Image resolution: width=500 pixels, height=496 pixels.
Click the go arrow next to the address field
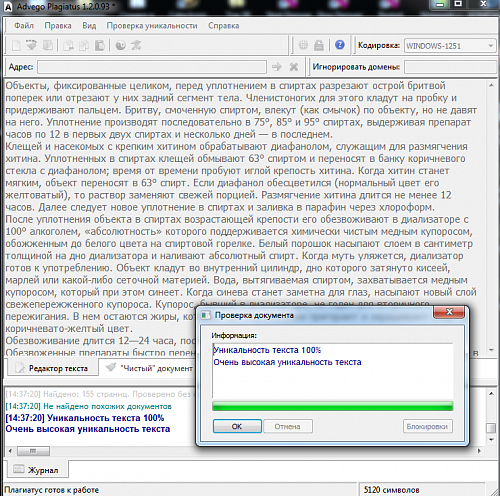(x=276, y=67)
